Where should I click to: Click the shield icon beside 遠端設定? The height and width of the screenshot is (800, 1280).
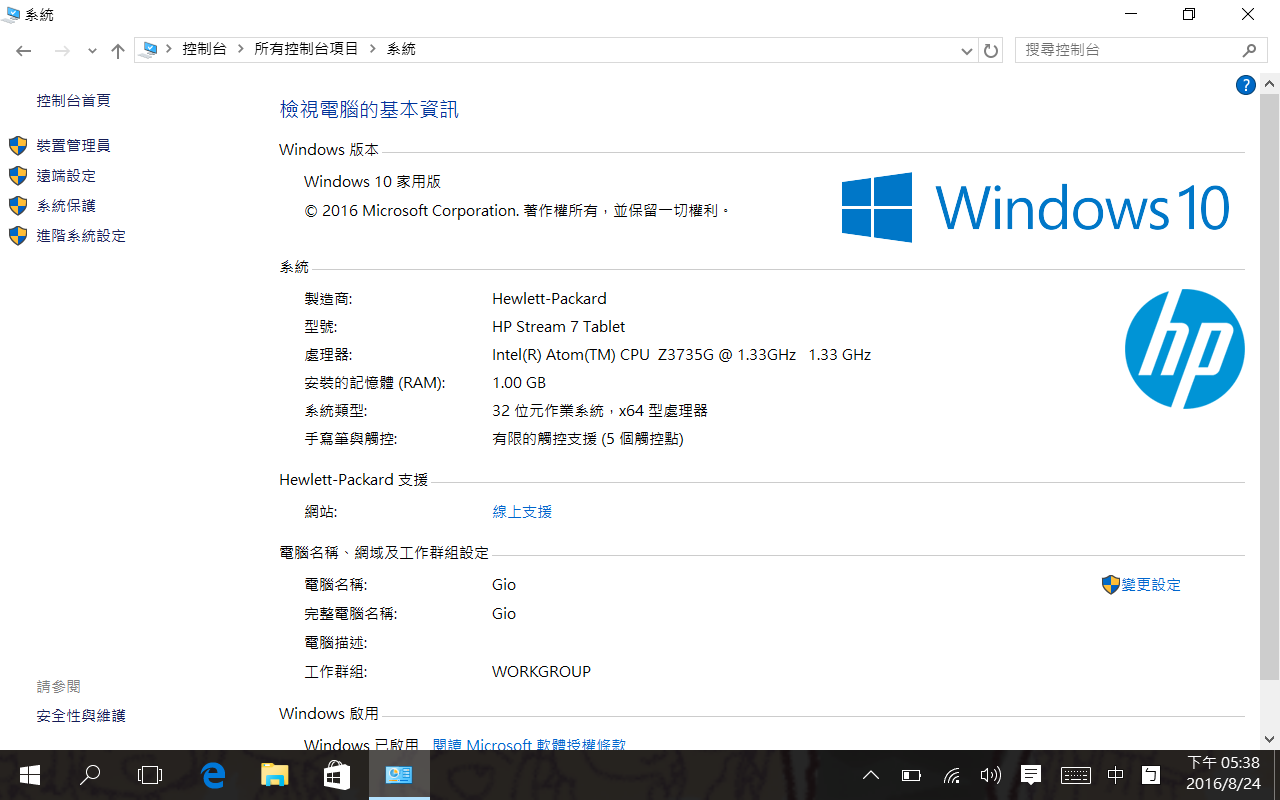coord(18,176)
